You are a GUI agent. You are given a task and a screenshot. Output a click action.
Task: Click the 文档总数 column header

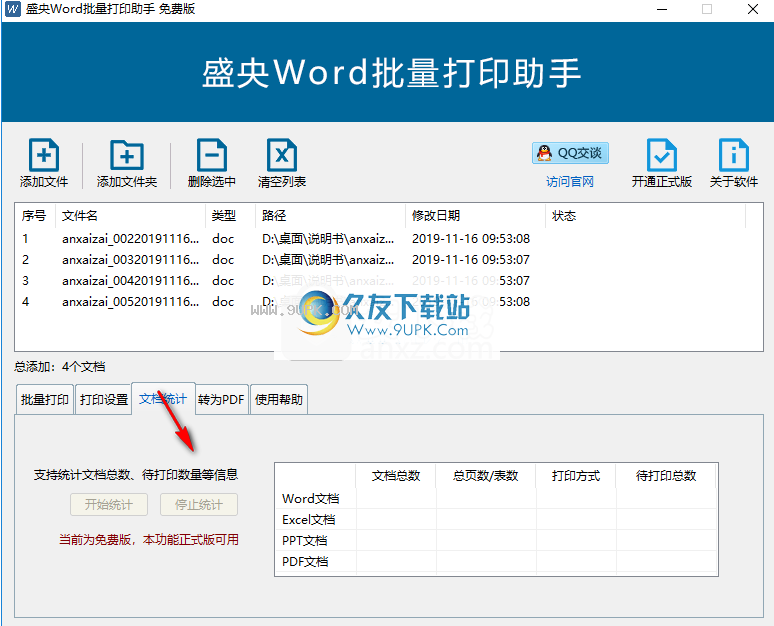[x=396, y=475]
